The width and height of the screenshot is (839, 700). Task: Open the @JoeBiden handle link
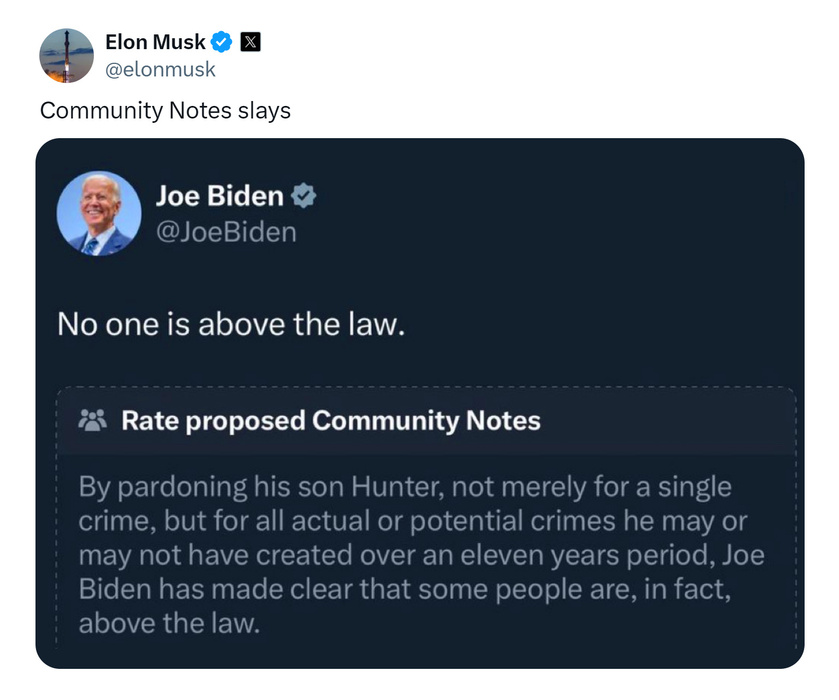(x=226, y=232)
